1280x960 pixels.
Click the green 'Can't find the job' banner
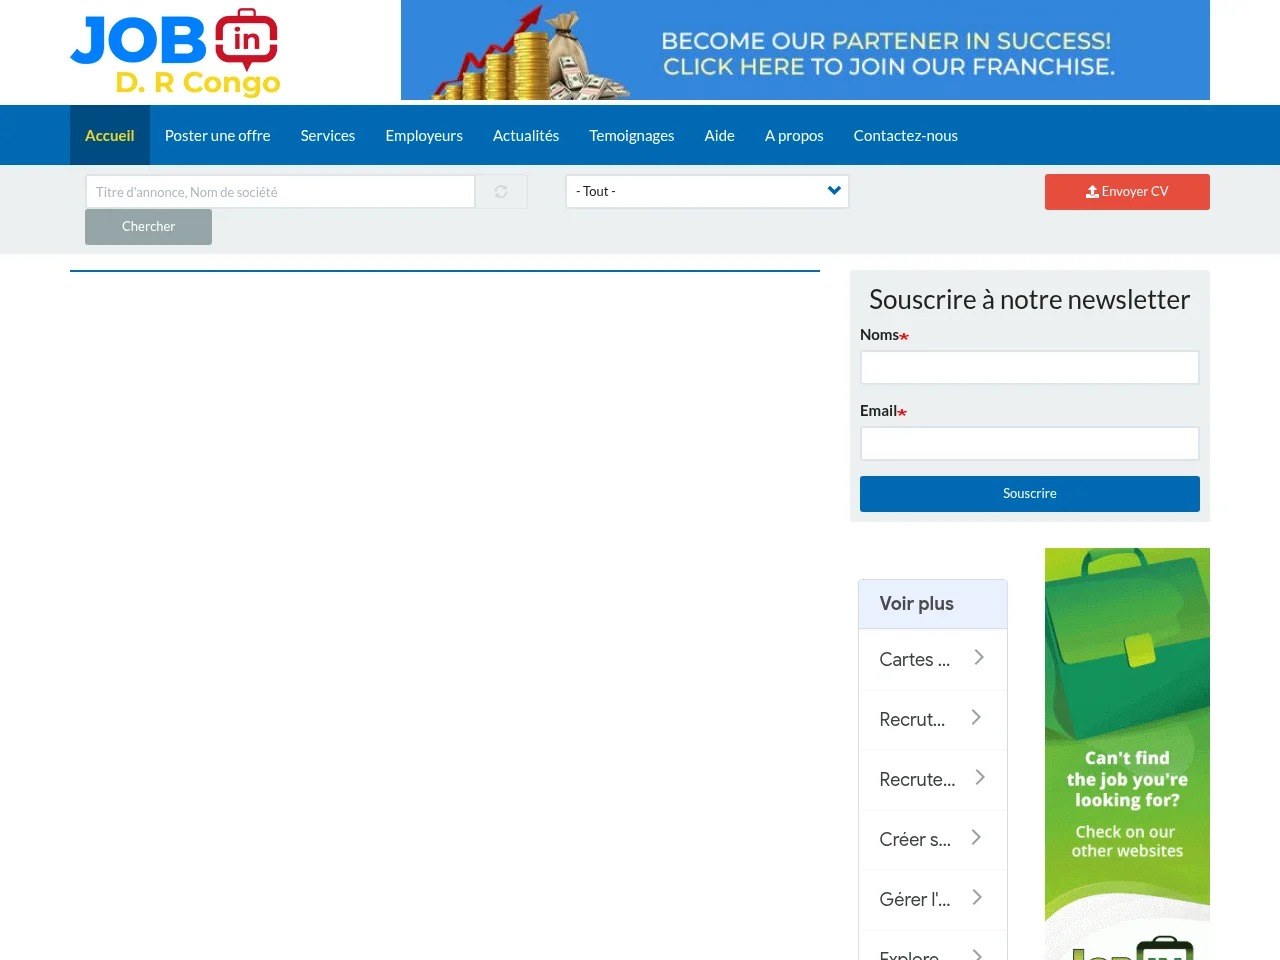click(1127, 754)
